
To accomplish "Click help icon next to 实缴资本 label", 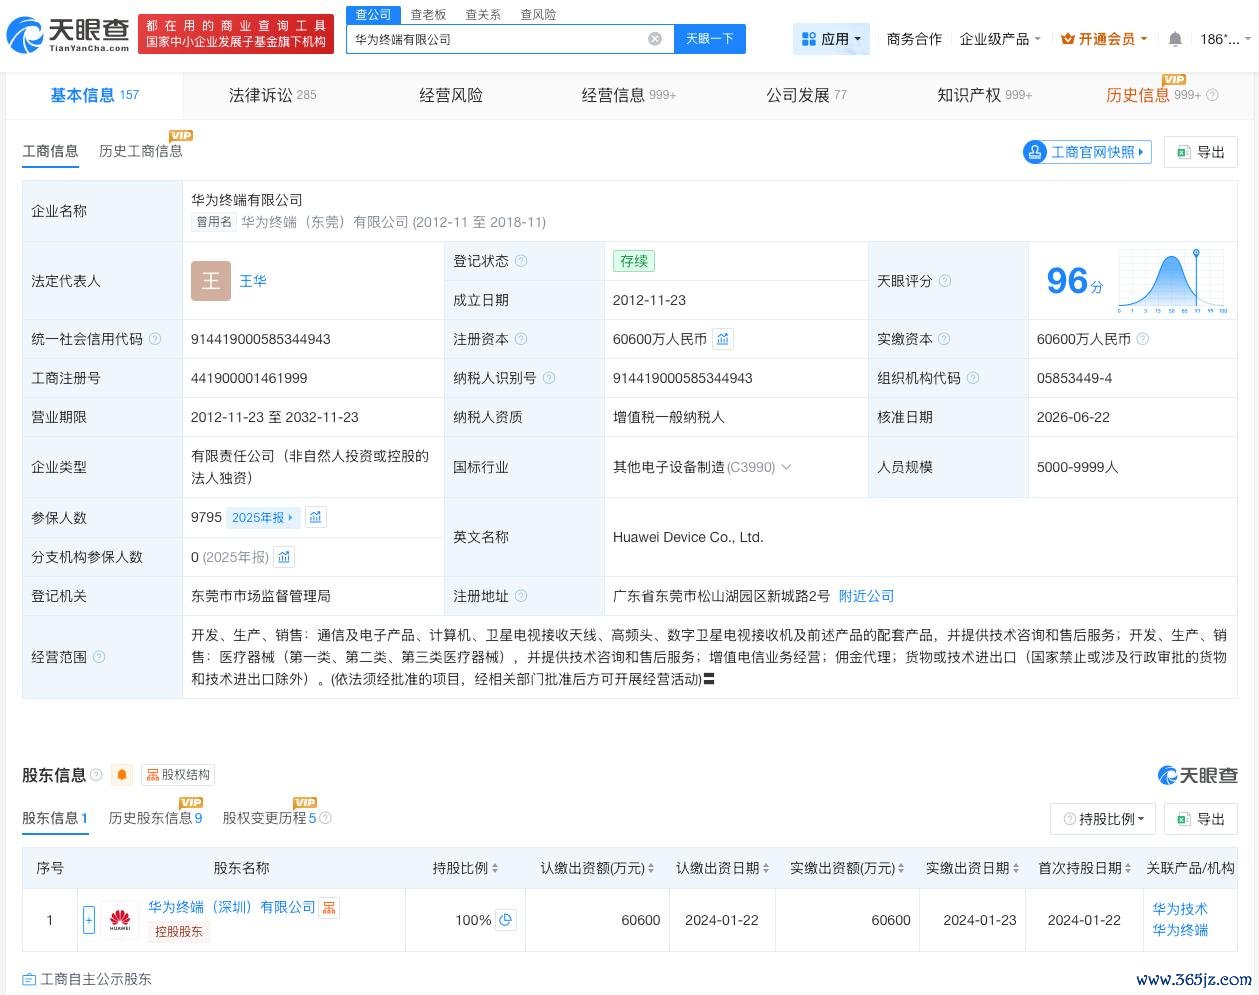I will pos(944,339).
